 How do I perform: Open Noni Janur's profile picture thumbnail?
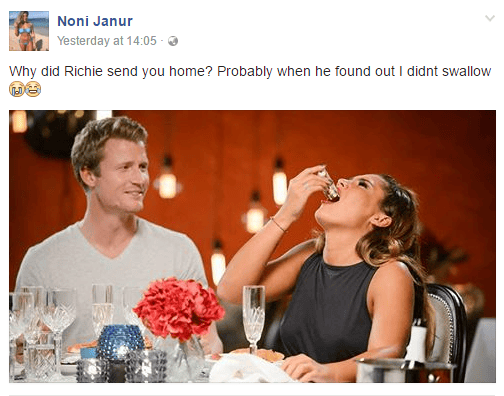coord(29,31)
